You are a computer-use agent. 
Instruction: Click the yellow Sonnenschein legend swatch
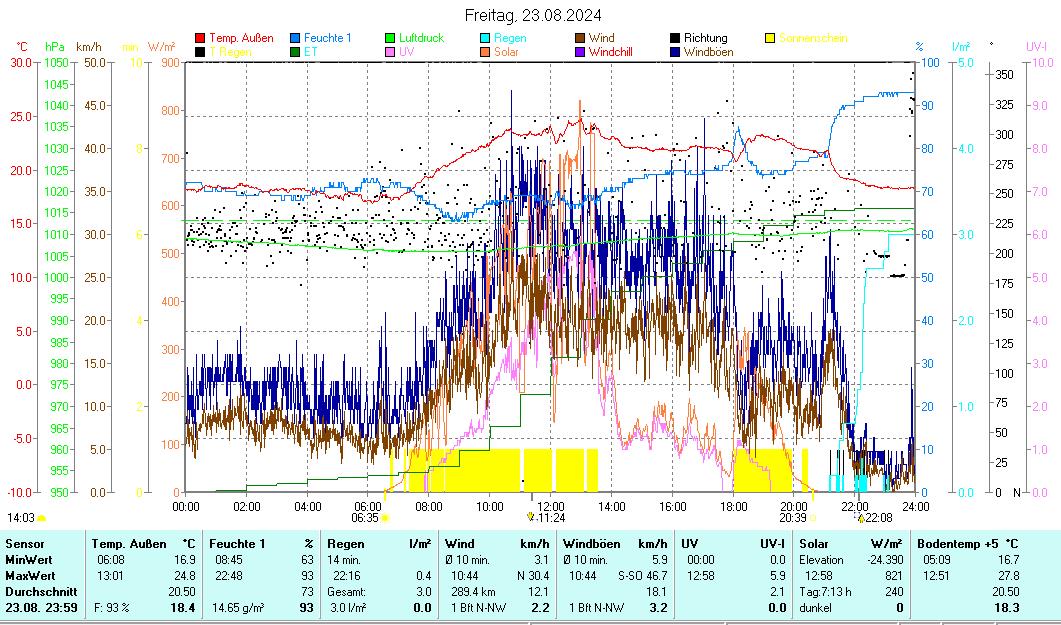[x=770, y=38]
